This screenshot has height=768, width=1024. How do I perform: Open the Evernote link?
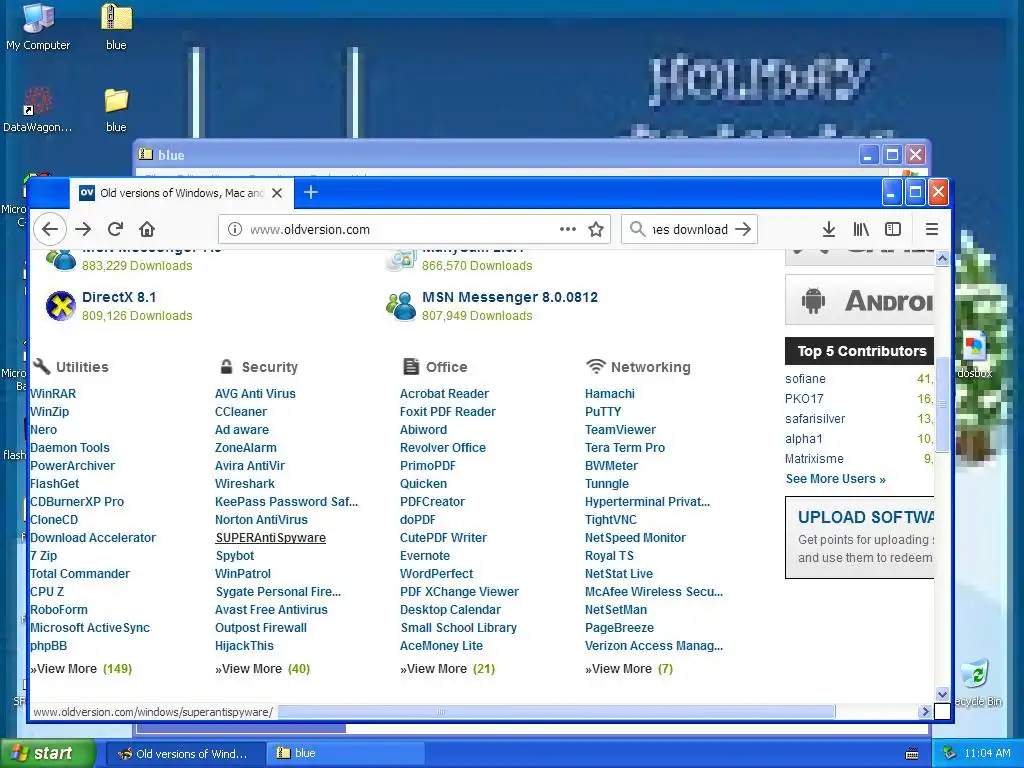point(424,556)
